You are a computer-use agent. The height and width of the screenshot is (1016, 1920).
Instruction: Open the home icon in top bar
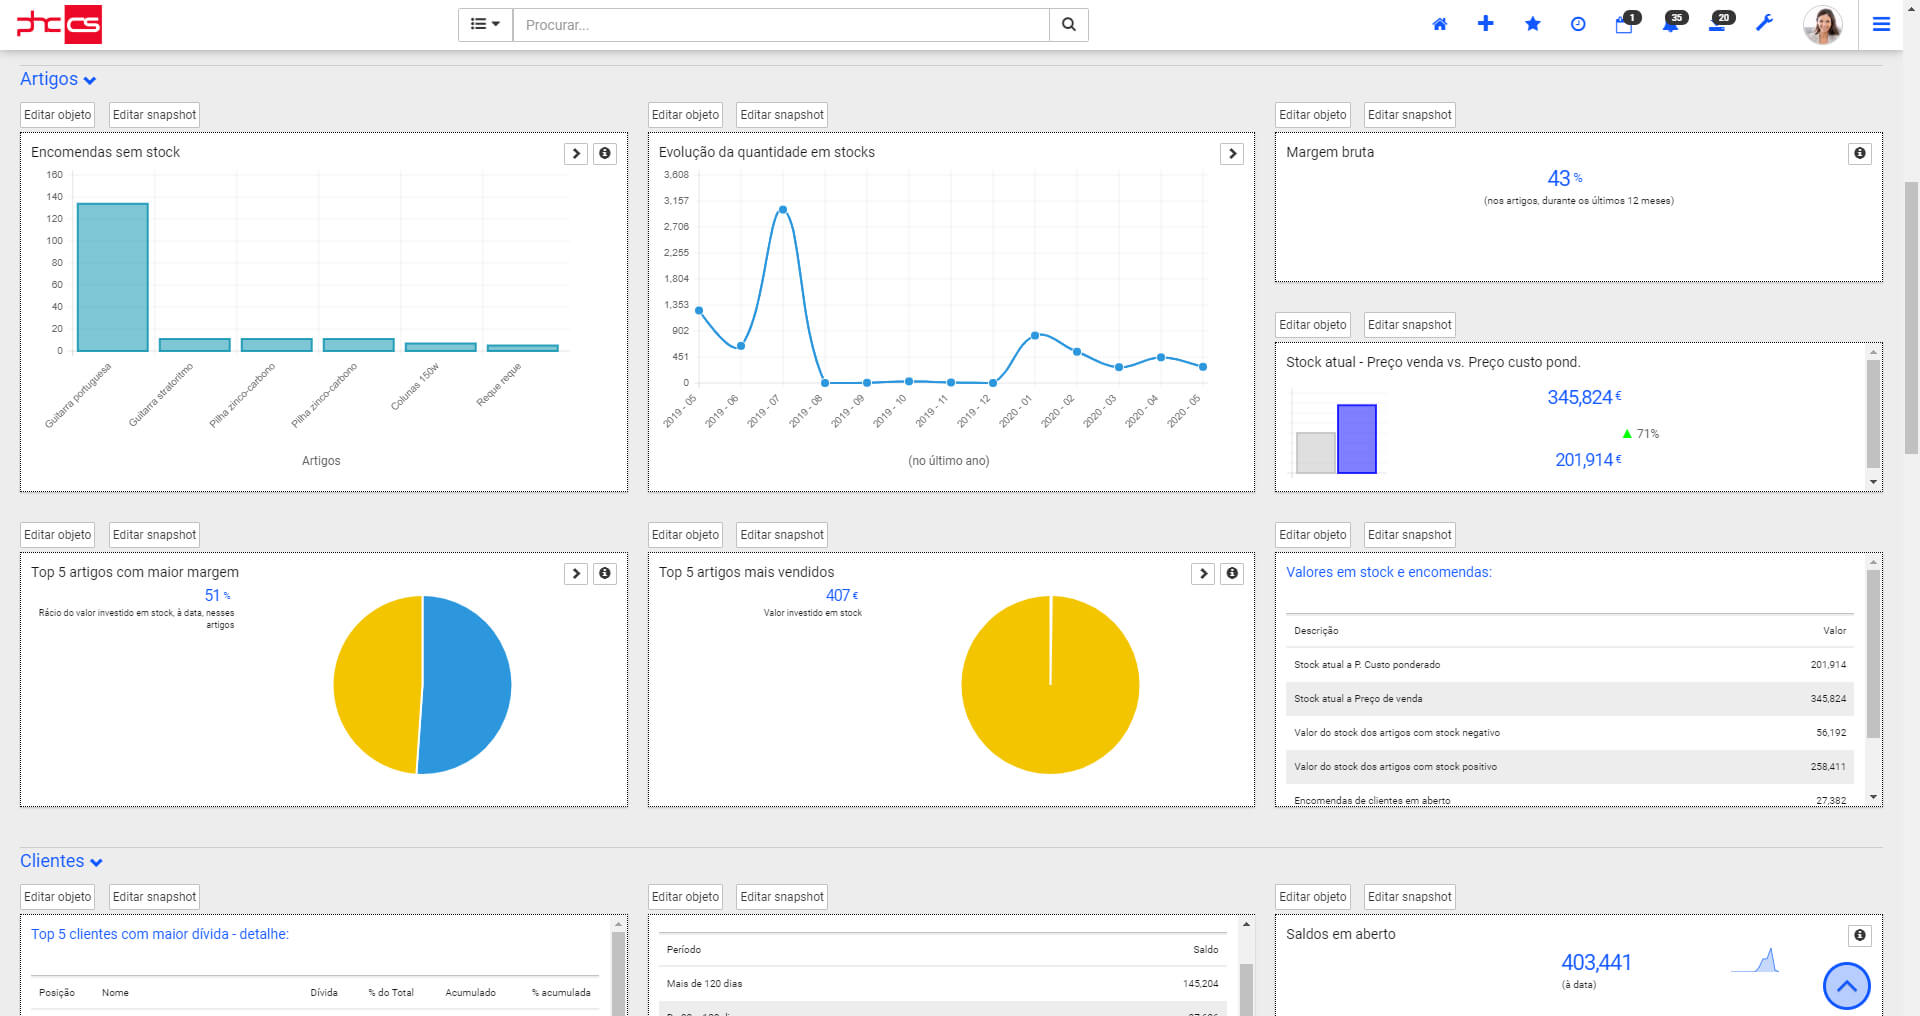(1439, 24)
